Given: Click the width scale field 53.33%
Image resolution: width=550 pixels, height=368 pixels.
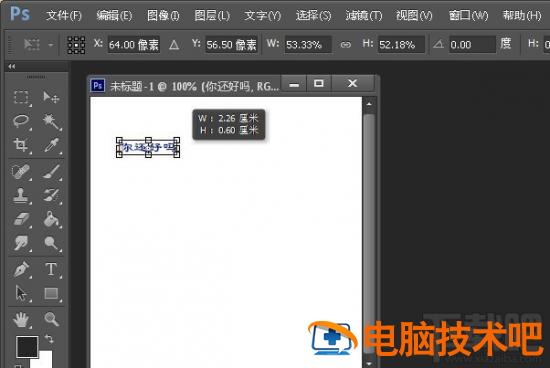Looking at the screenshot, I should point(308,45).
